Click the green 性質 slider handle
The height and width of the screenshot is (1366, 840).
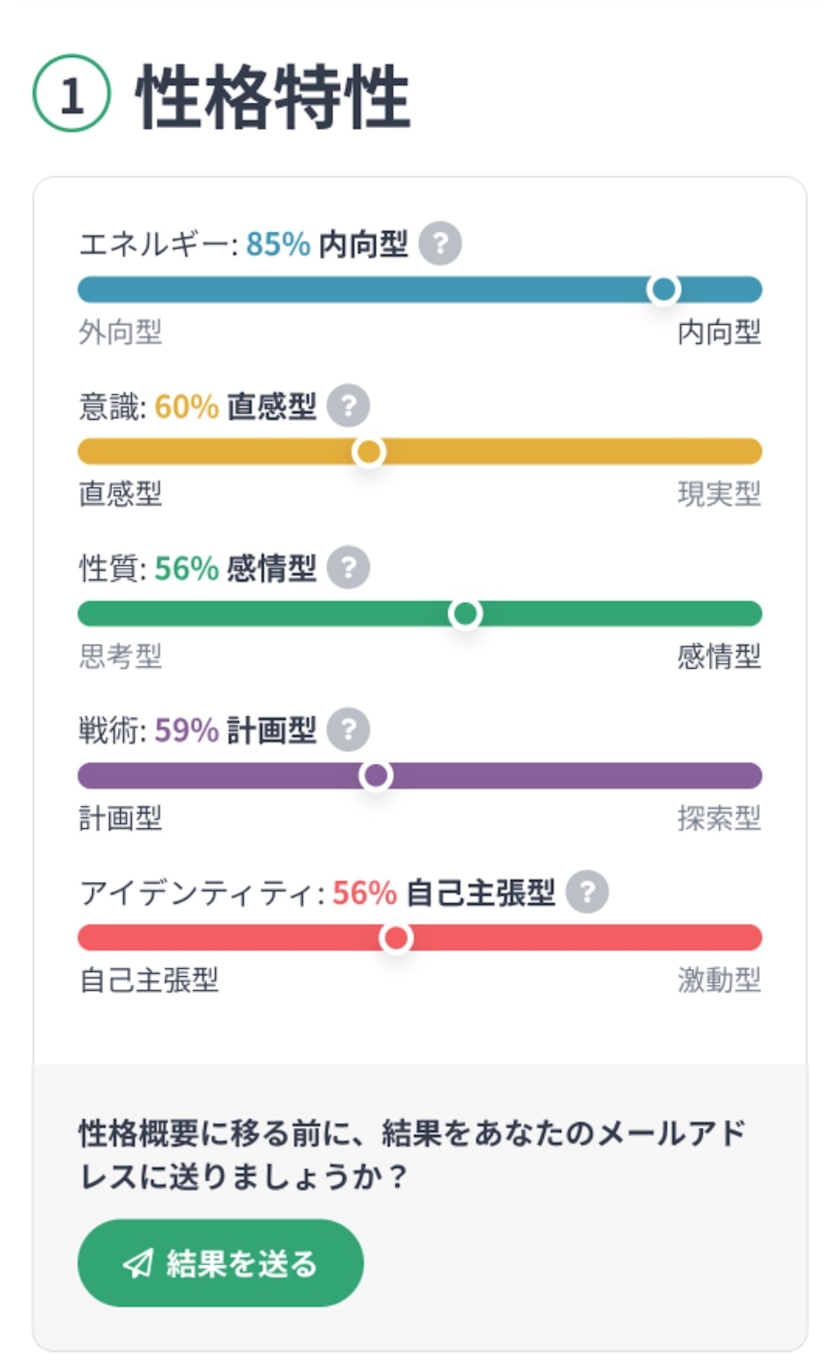[465, 614]
